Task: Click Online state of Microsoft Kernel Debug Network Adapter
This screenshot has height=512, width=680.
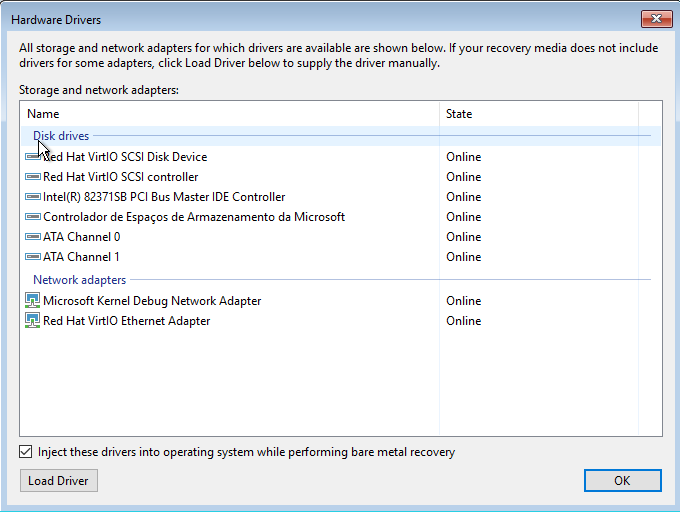Action: [x=464, y=300]
